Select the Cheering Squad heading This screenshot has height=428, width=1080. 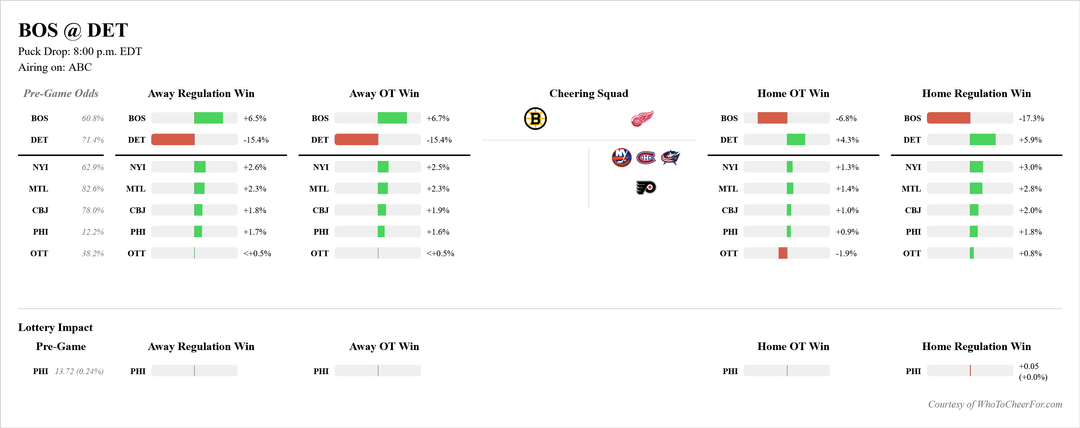pyautogui.click(x=588, y=94)
